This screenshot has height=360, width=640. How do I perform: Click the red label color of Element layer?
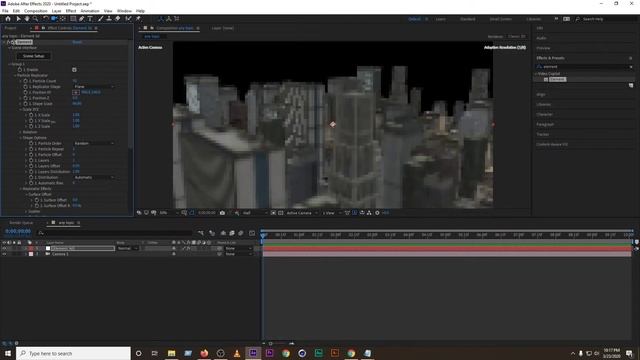[x=31, y=248]
